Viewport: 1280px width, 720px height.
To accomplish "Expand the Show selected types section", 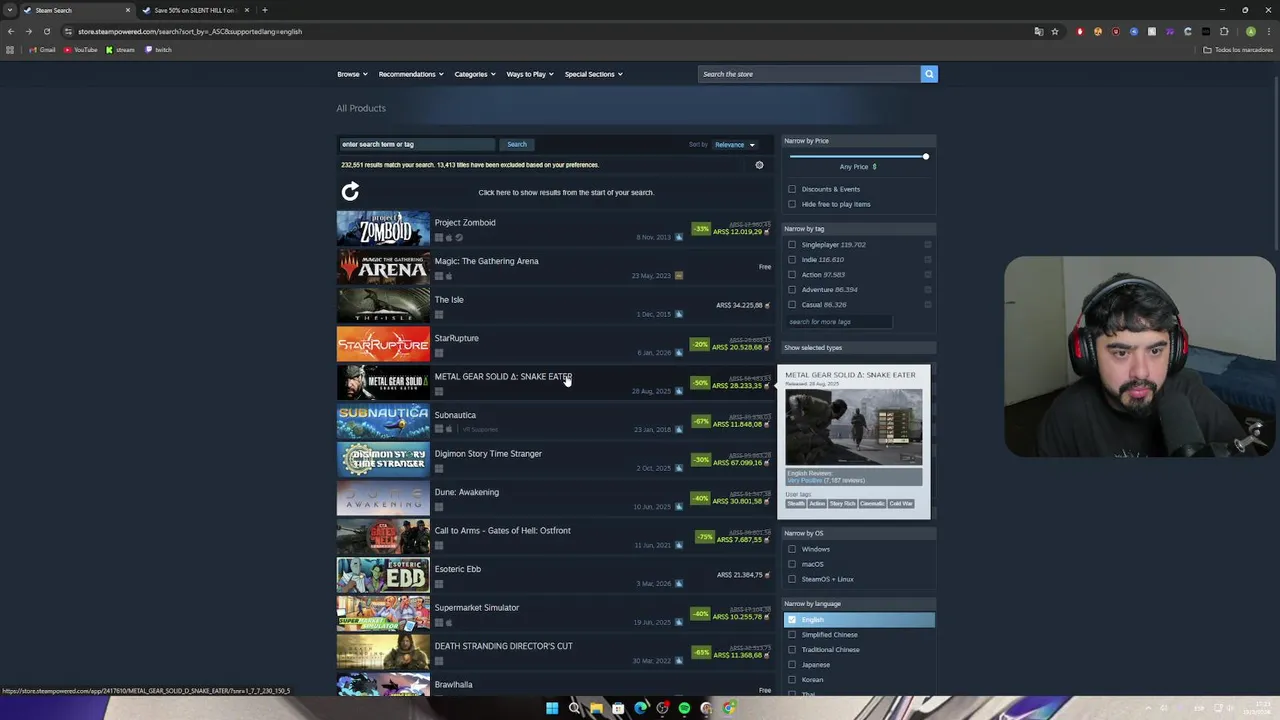I will point(859,348).
